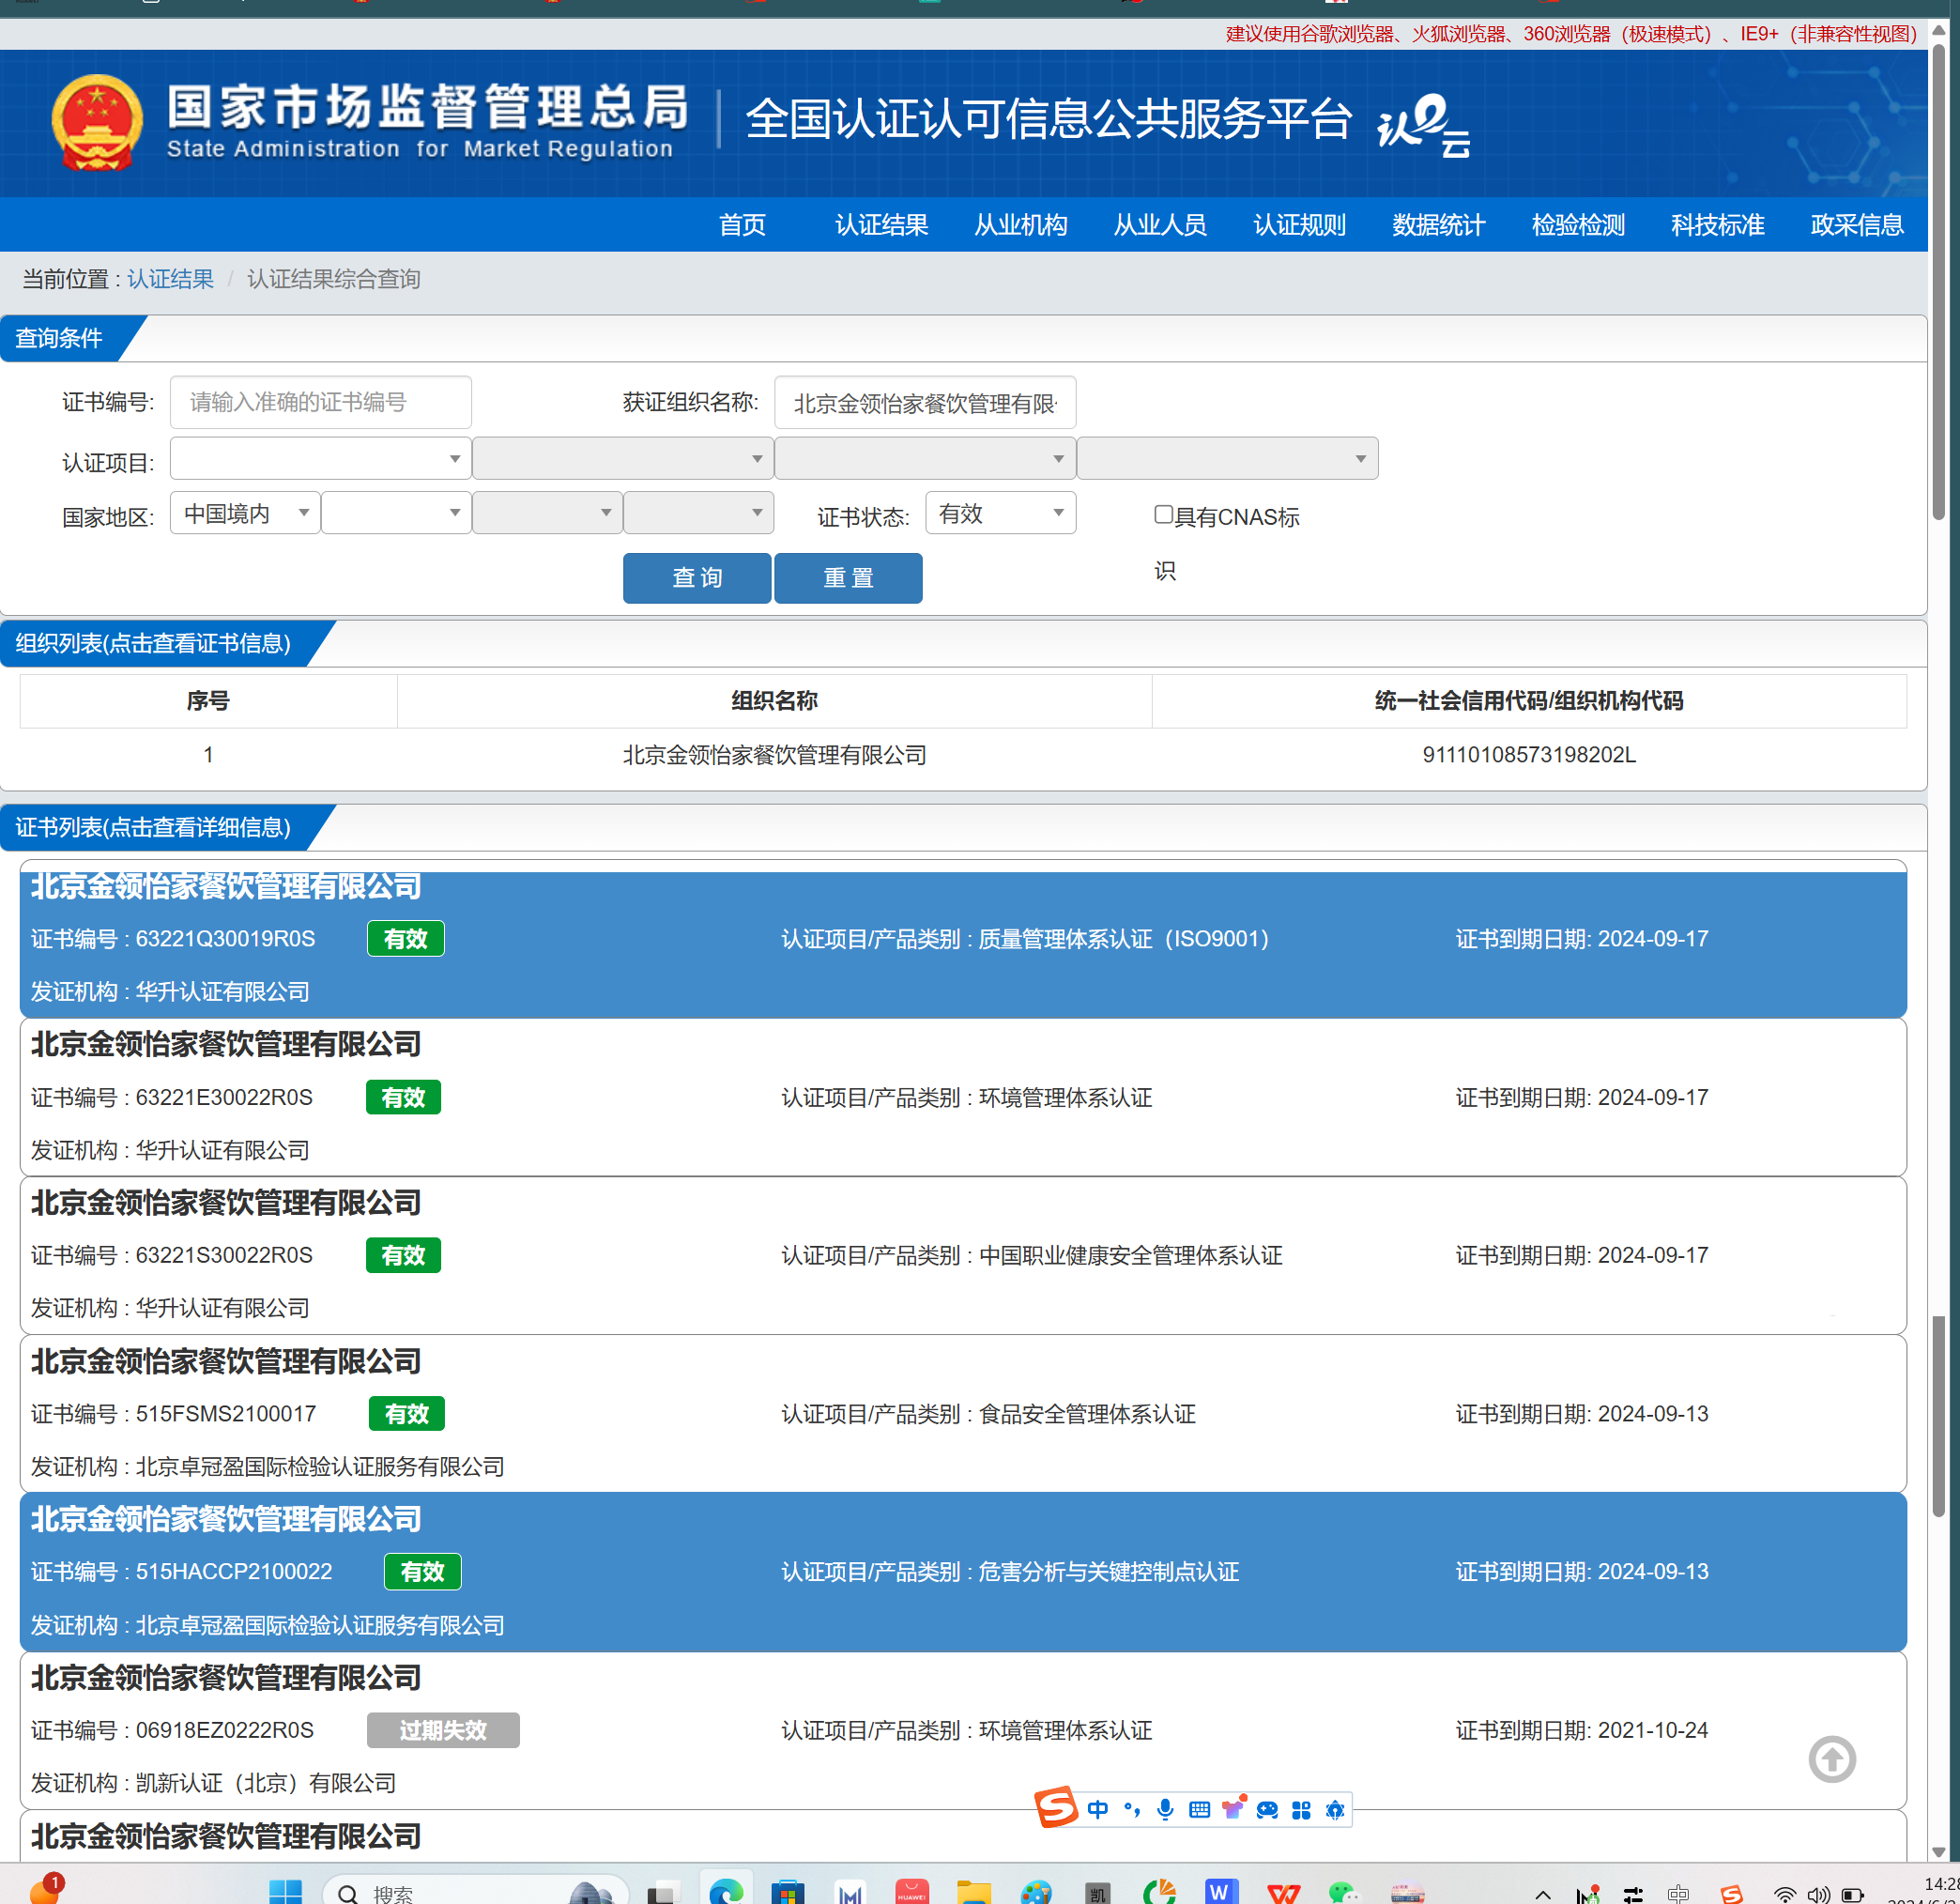Click the Sogou game controller icon

(x=1267, y=1809)
